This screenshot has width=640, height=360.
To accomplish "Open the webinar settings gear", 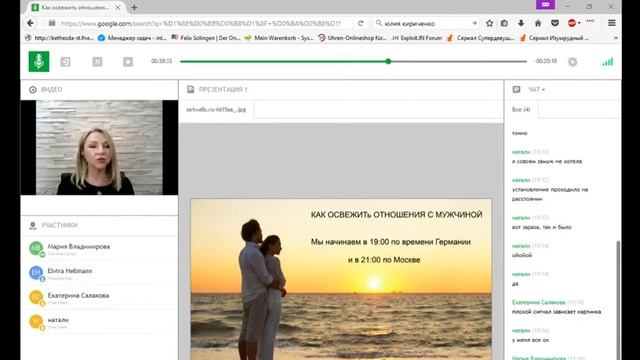I will pyautogui.click(x=573, y=62).
